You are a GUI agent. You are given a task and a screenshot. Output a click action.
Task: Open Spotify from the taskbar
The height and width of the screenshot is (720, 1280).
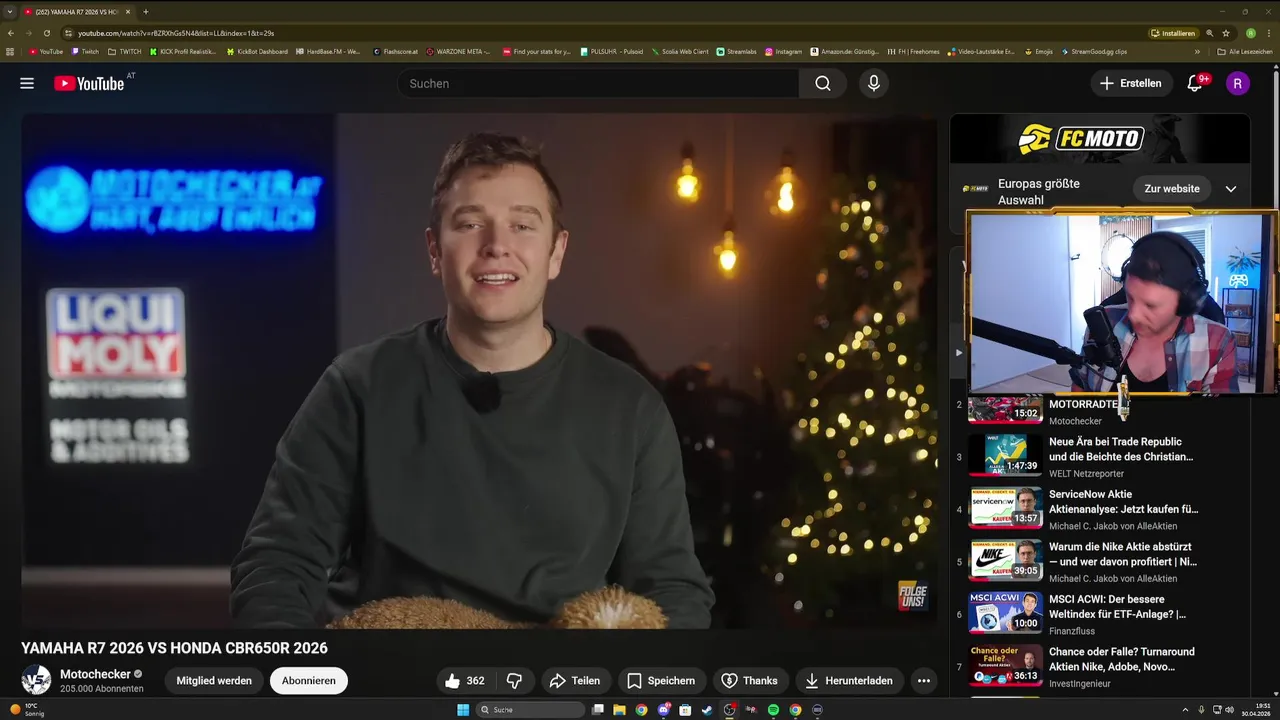click(774, 709)
